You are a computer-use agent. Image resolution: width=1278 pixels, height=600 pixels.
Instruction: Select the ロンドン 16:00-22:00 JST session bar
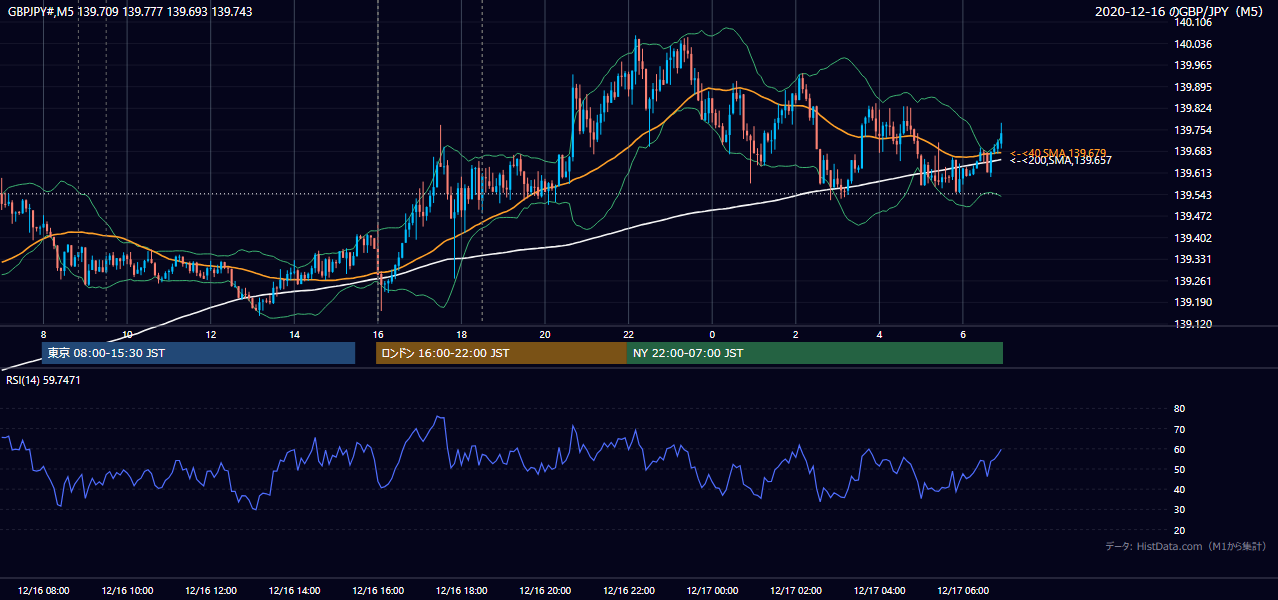click(501, 353)
